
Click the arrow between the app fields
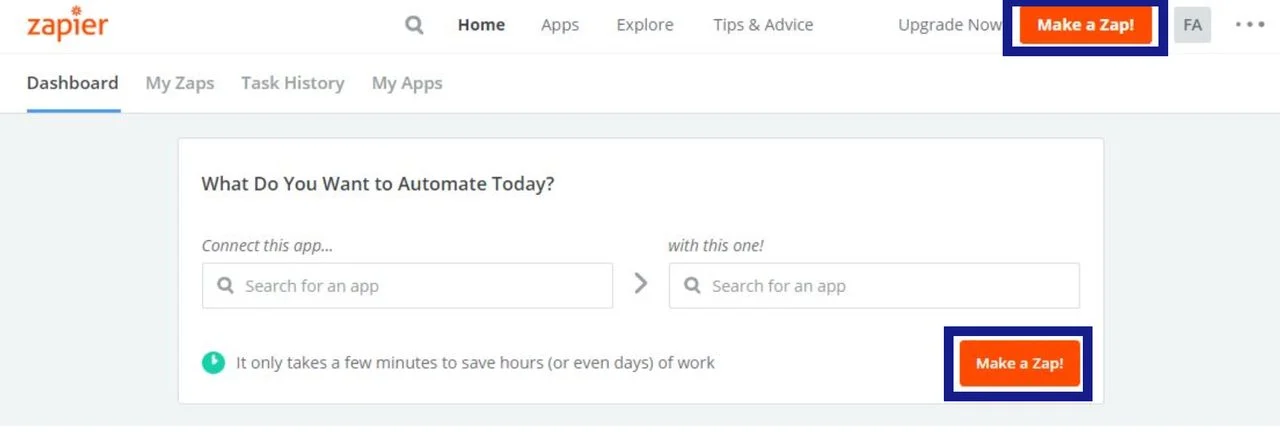[x=641, y=284]
